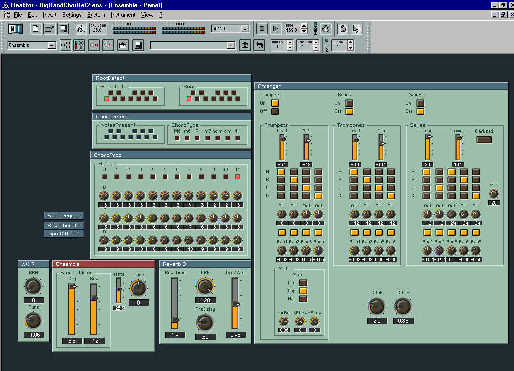This screenshot has height=371, width=514.
Task: Select the lit red key in right keyboard of top panel
Action: coord(189,99)
